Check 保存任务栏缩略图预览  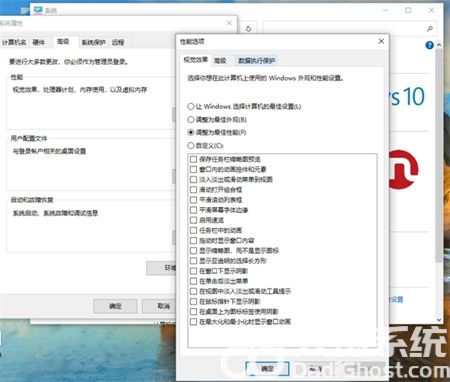click(x=193, y=159)
